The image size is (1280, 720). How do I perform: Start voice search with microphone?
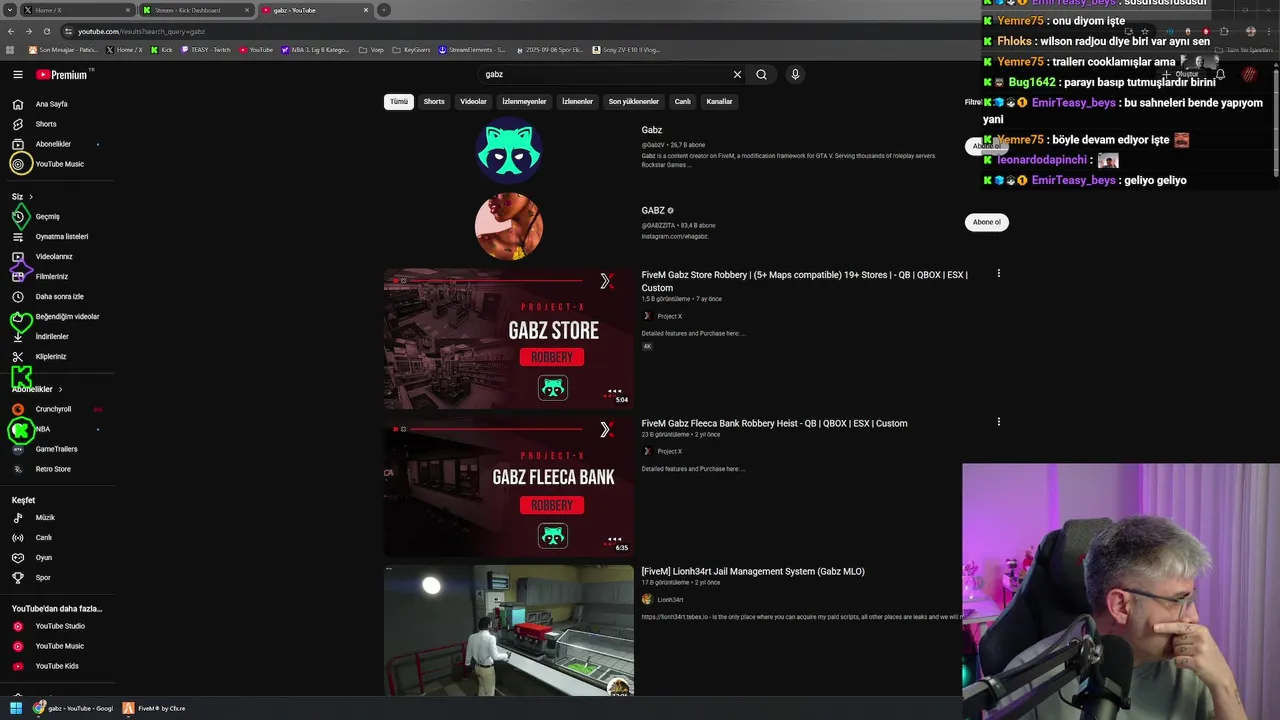[795, 75]
